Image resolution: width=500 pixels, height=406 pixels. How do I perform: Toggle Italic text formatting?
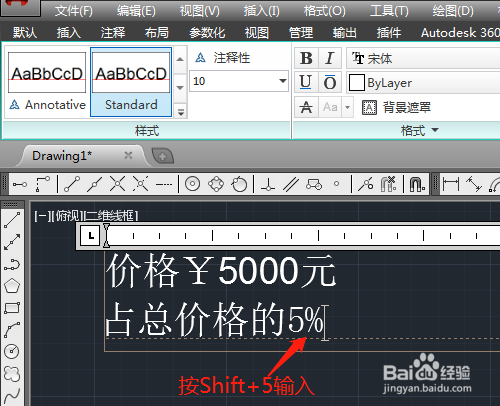click(330, 58)
